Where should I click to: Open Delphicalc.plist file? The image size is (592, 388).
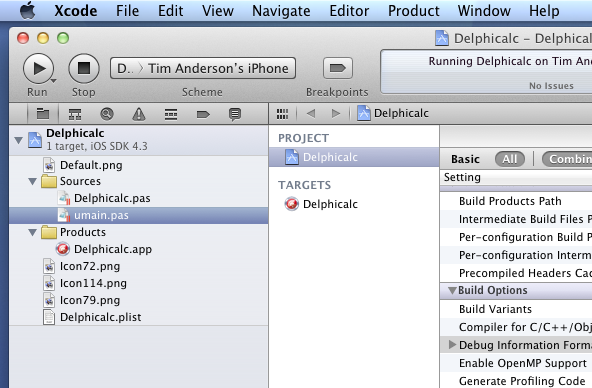point(139,317)
